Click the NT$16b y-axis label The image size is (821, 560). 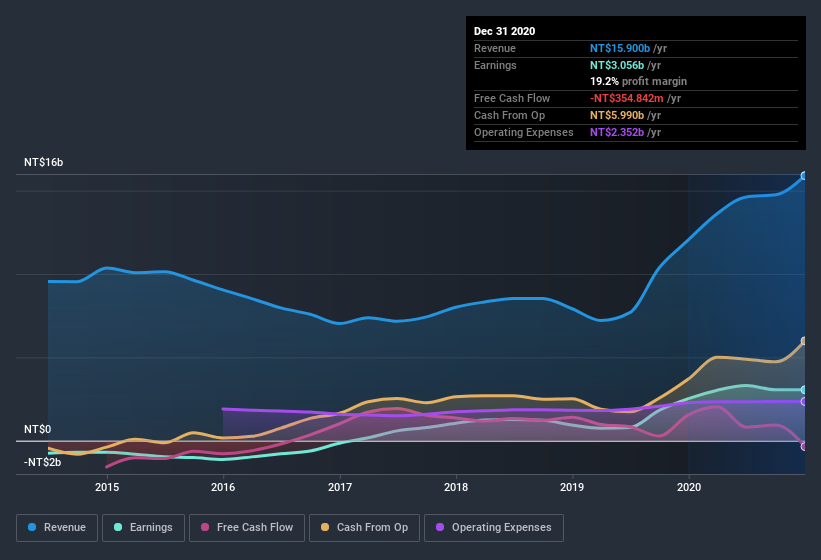43,162
